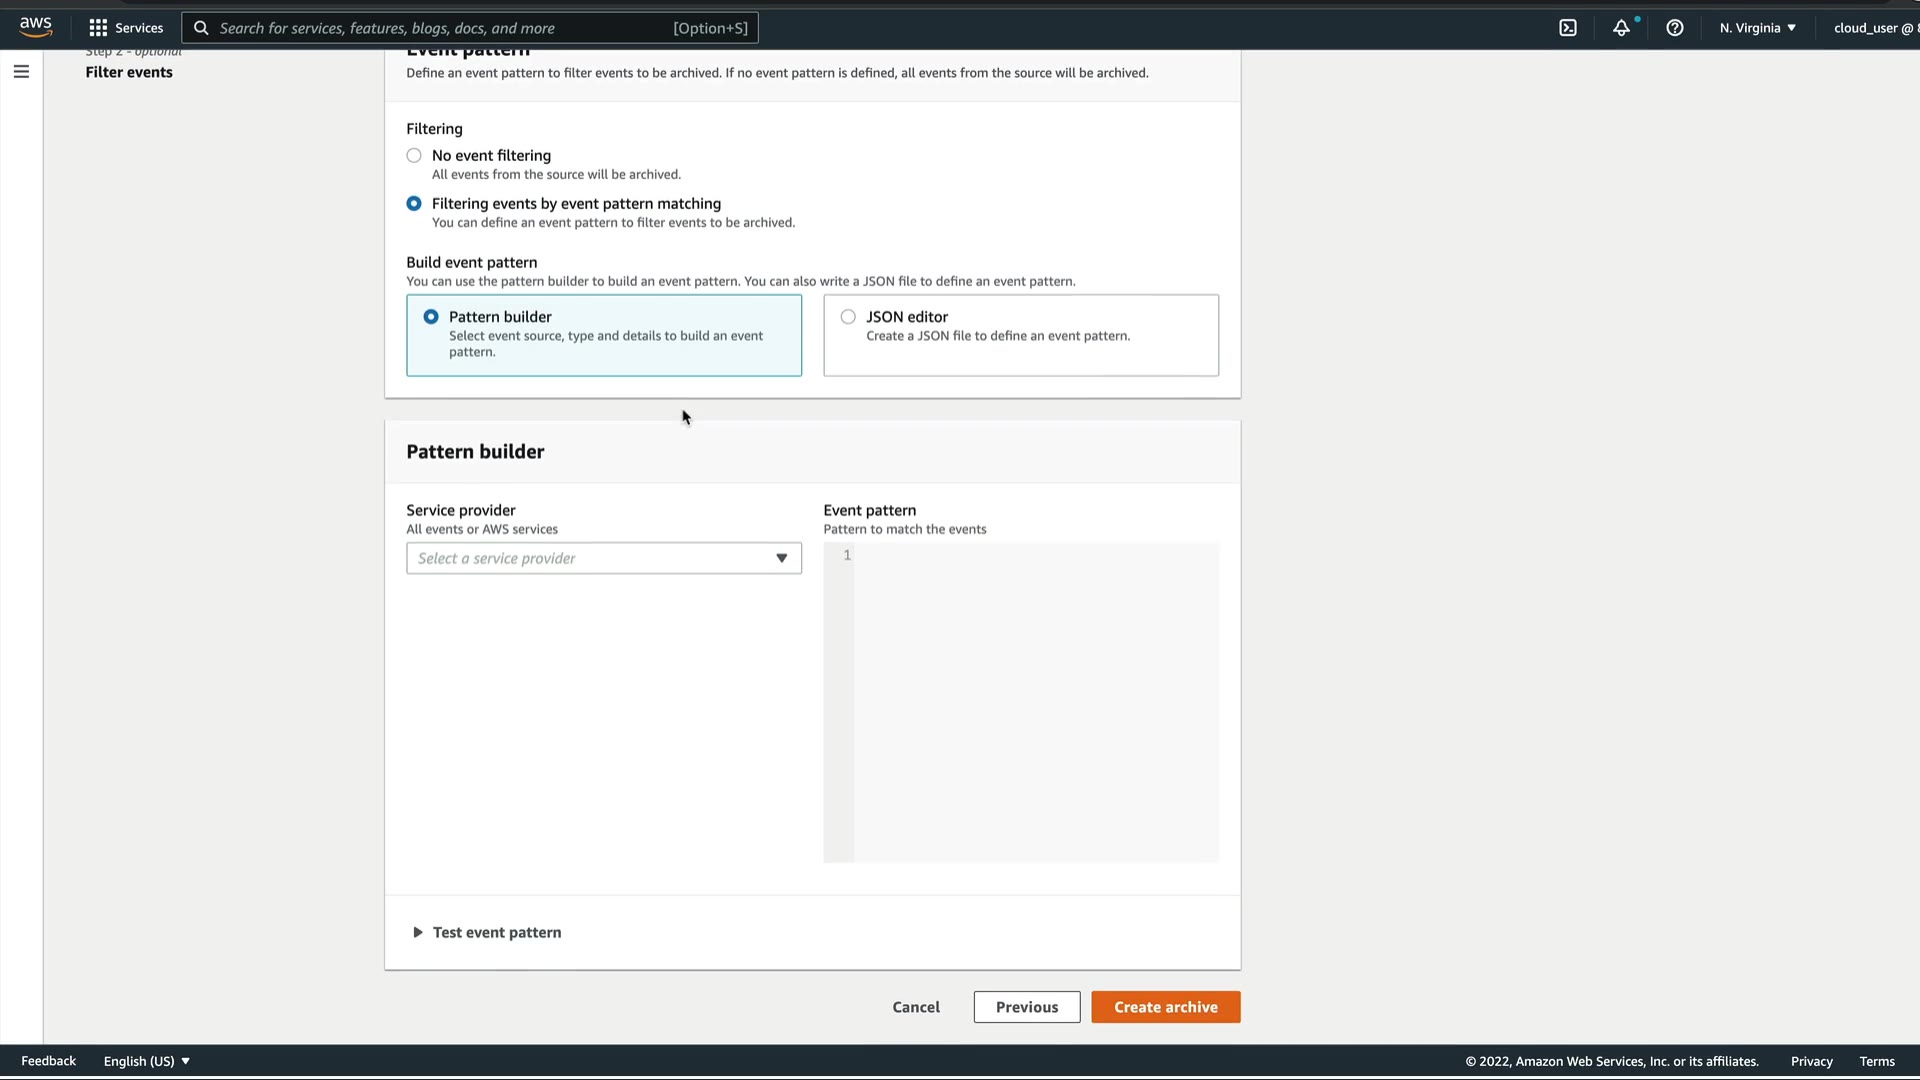
Task: Click the Create archive button
Action: coord(1165,1007)
